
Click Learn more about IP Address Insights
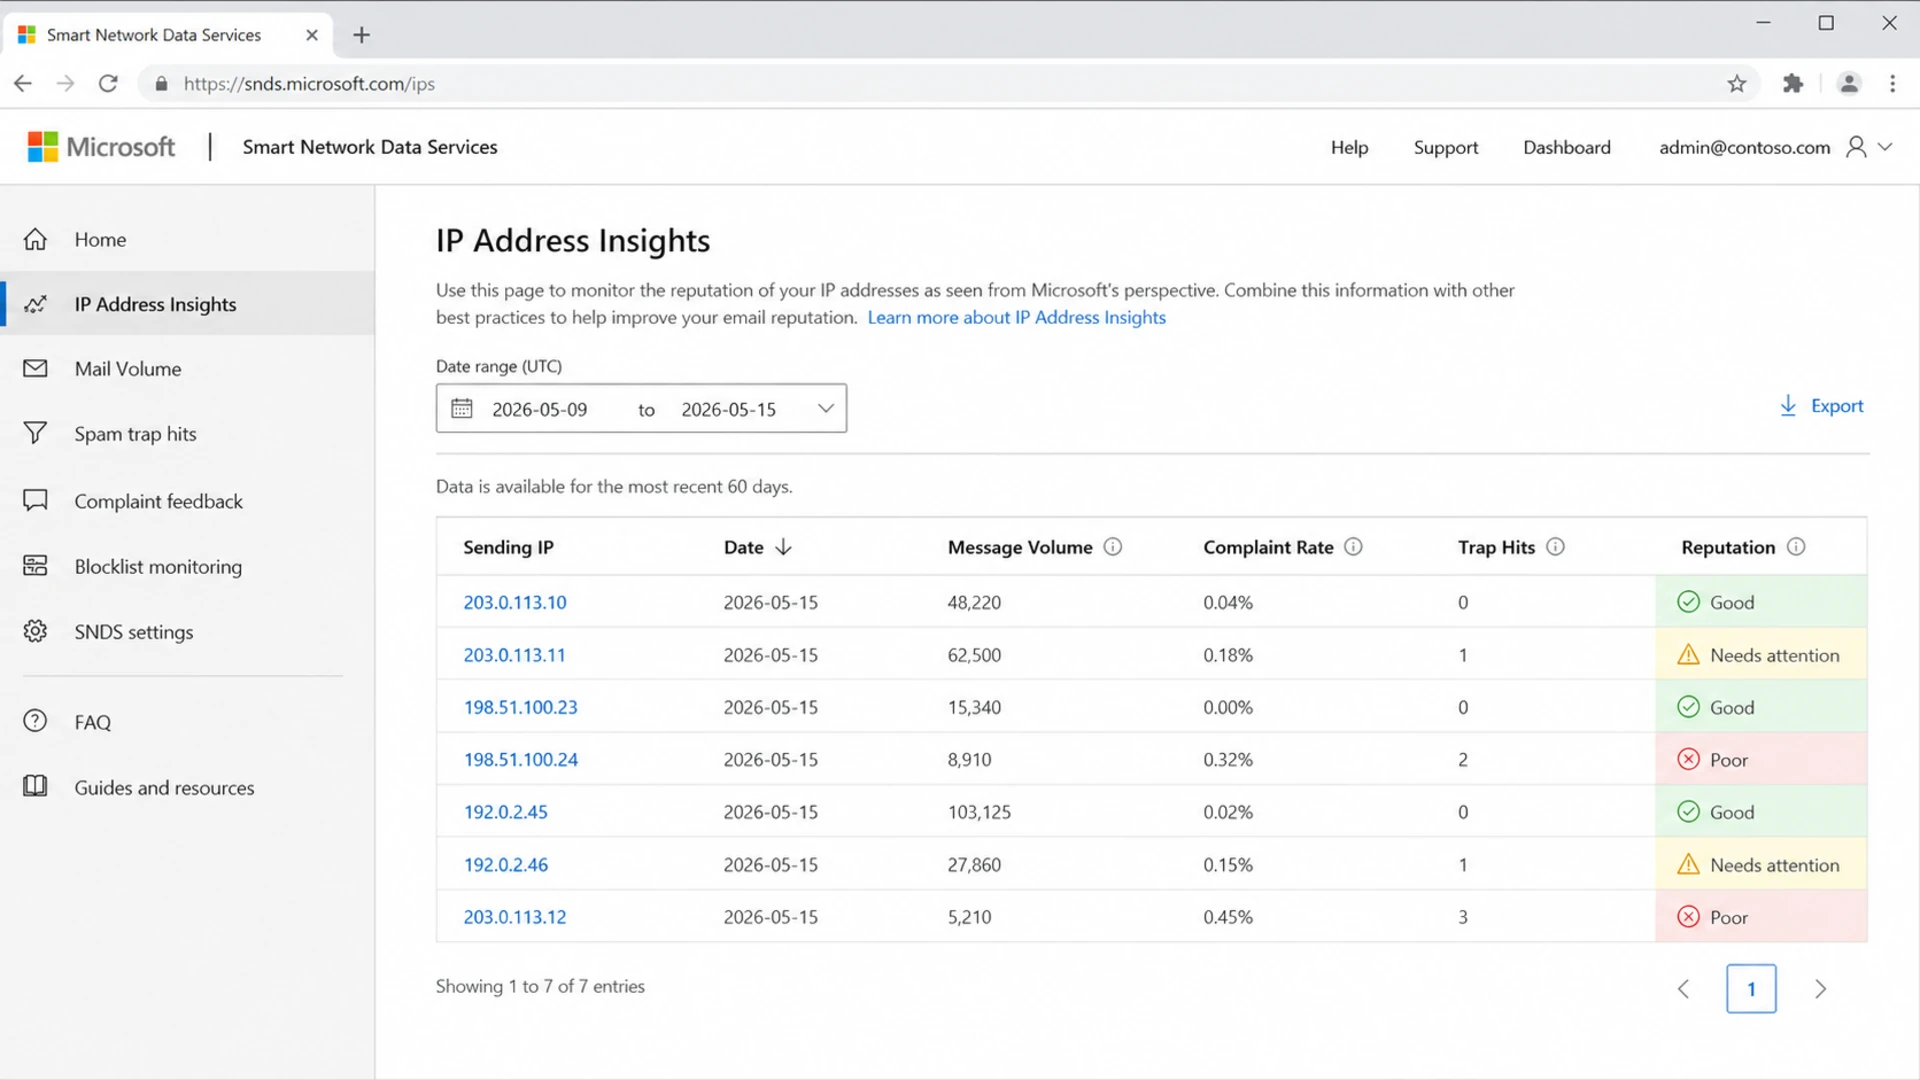(x=1016, y=317)
